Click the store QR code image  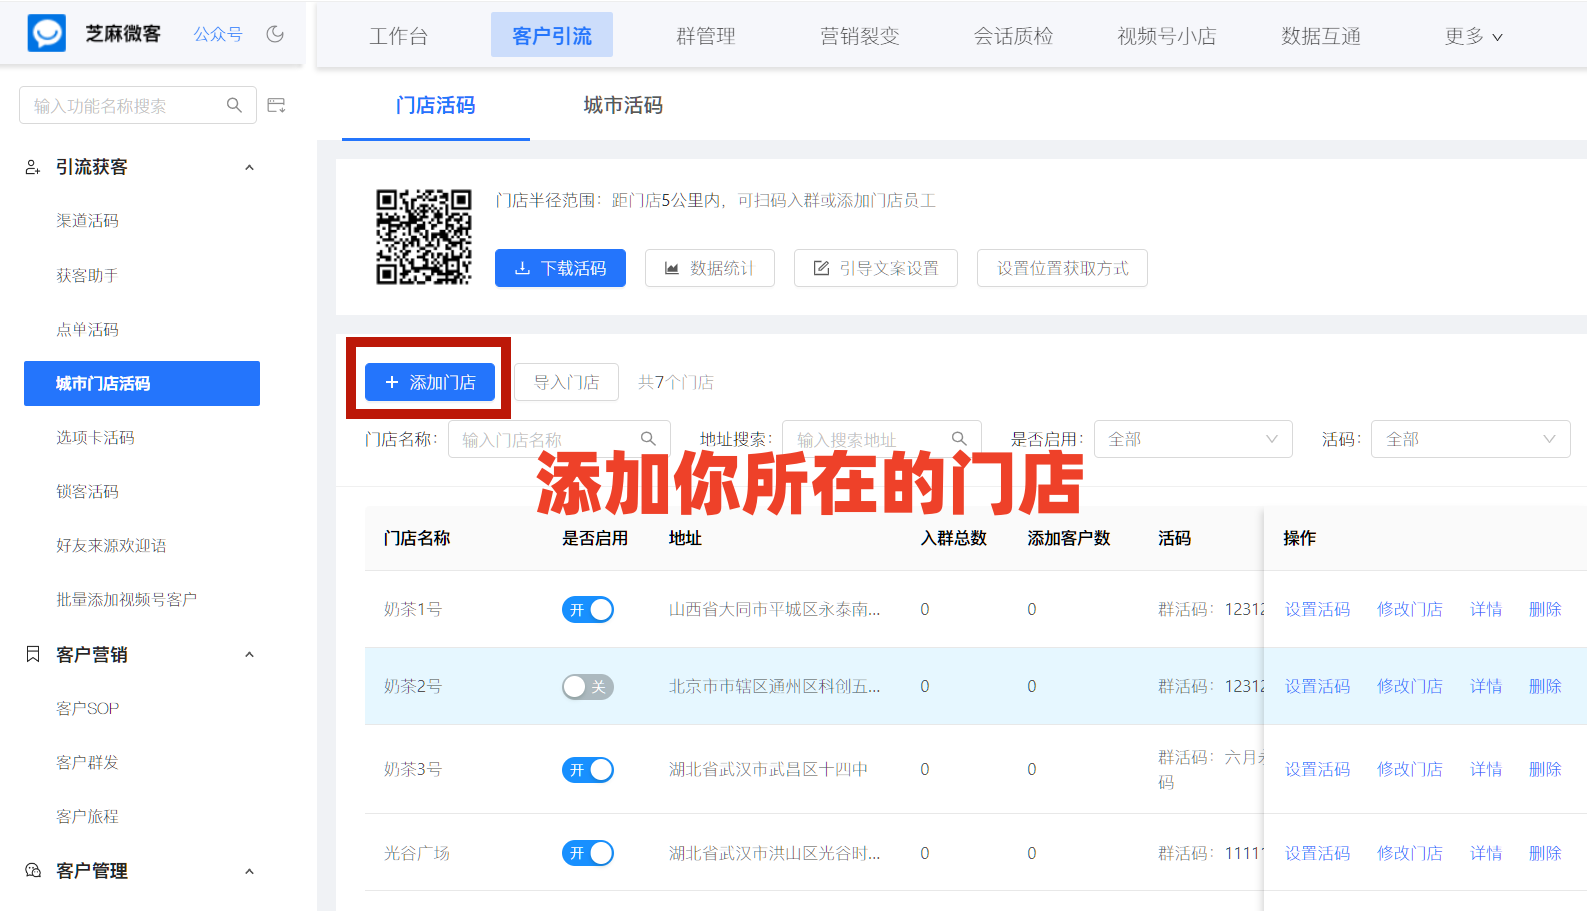point(424,237)
